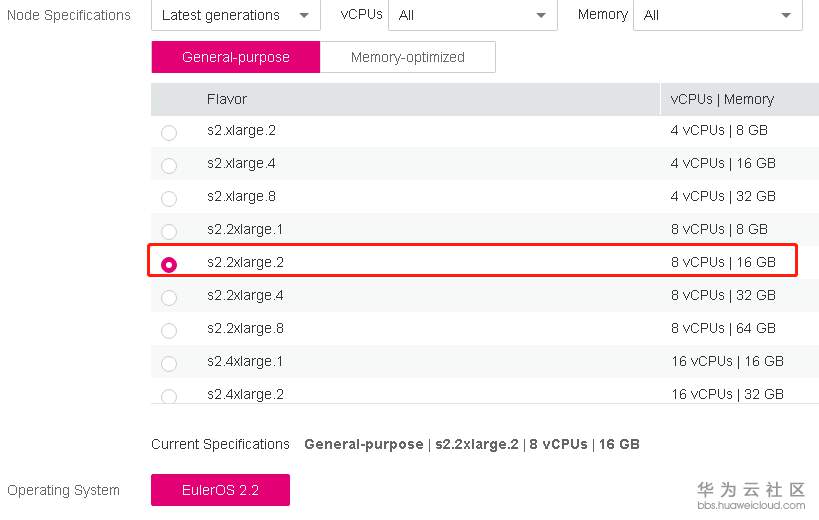Click the vCPUs | Memory column header
The width and height of the screenshot is (819, 520).
click(x=722, y=99)
